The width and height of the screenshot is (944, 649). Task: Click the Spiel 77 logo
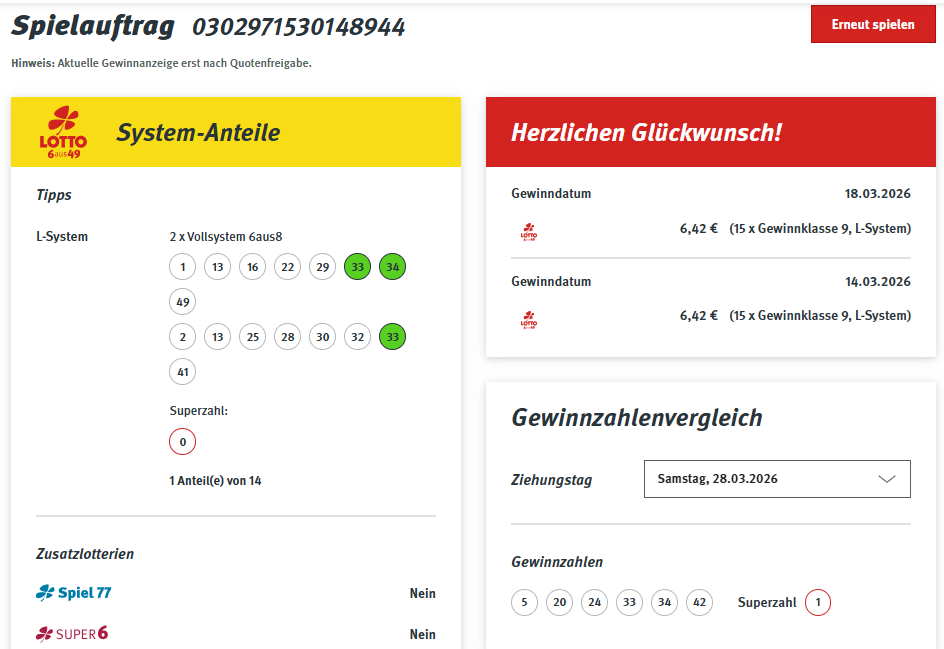(74, 593)
